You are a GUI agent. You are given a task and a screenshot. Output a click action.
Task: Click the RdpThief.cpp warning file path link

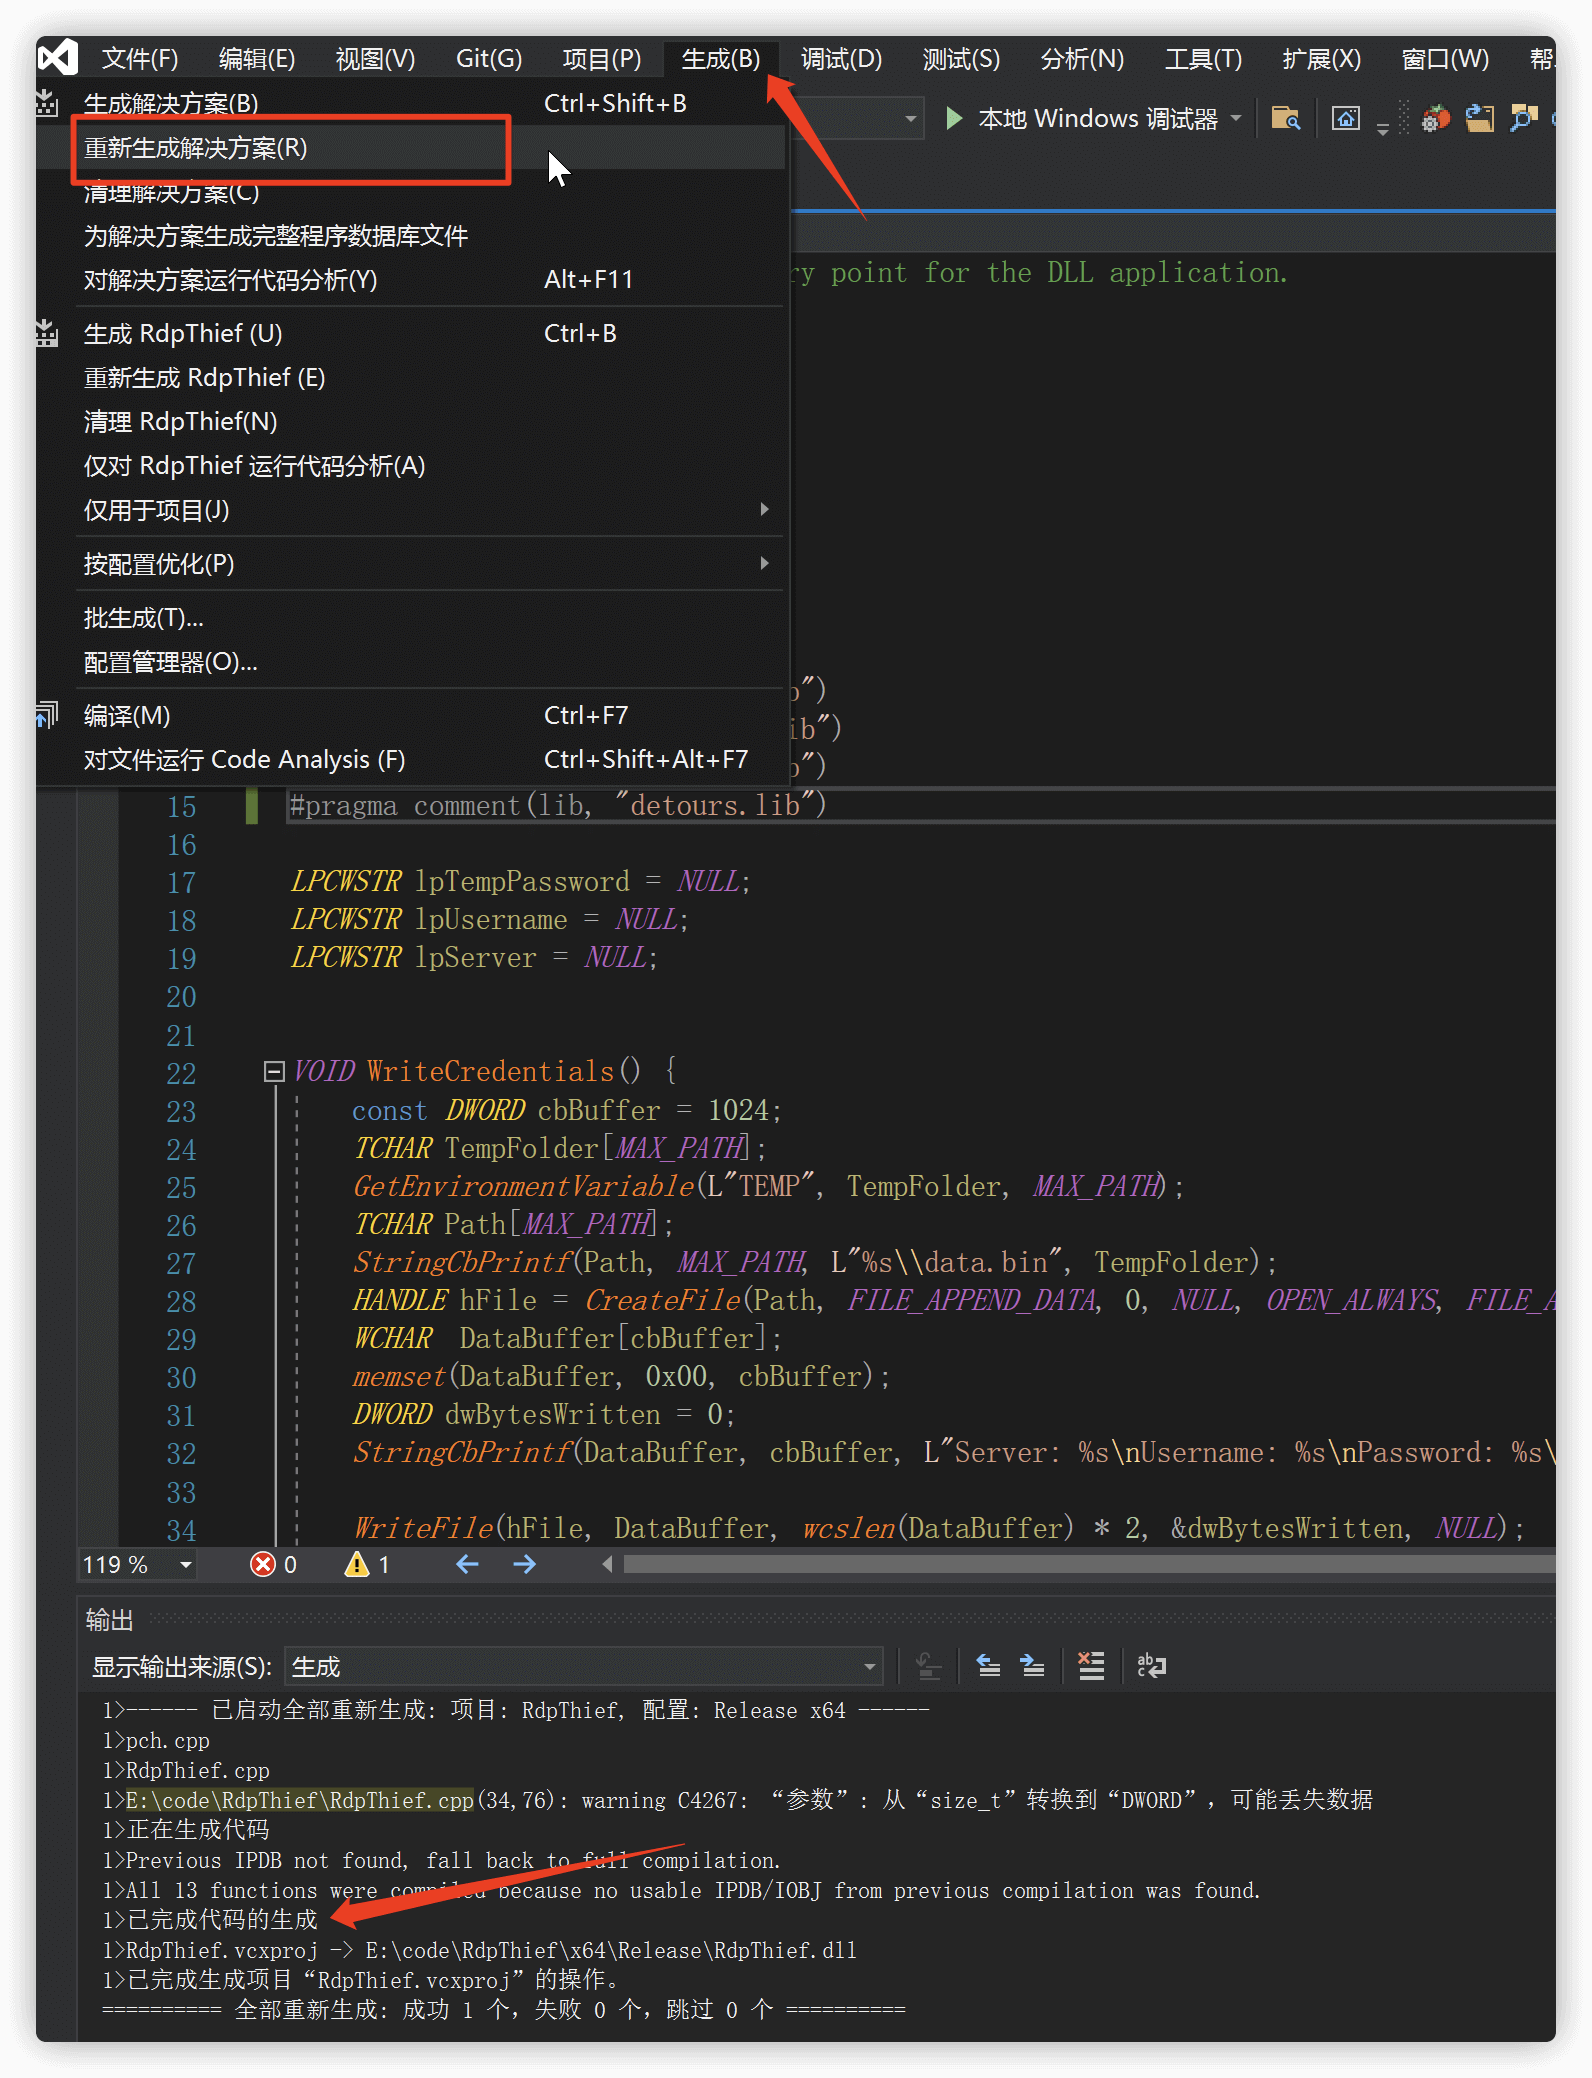pos(300,1800)
